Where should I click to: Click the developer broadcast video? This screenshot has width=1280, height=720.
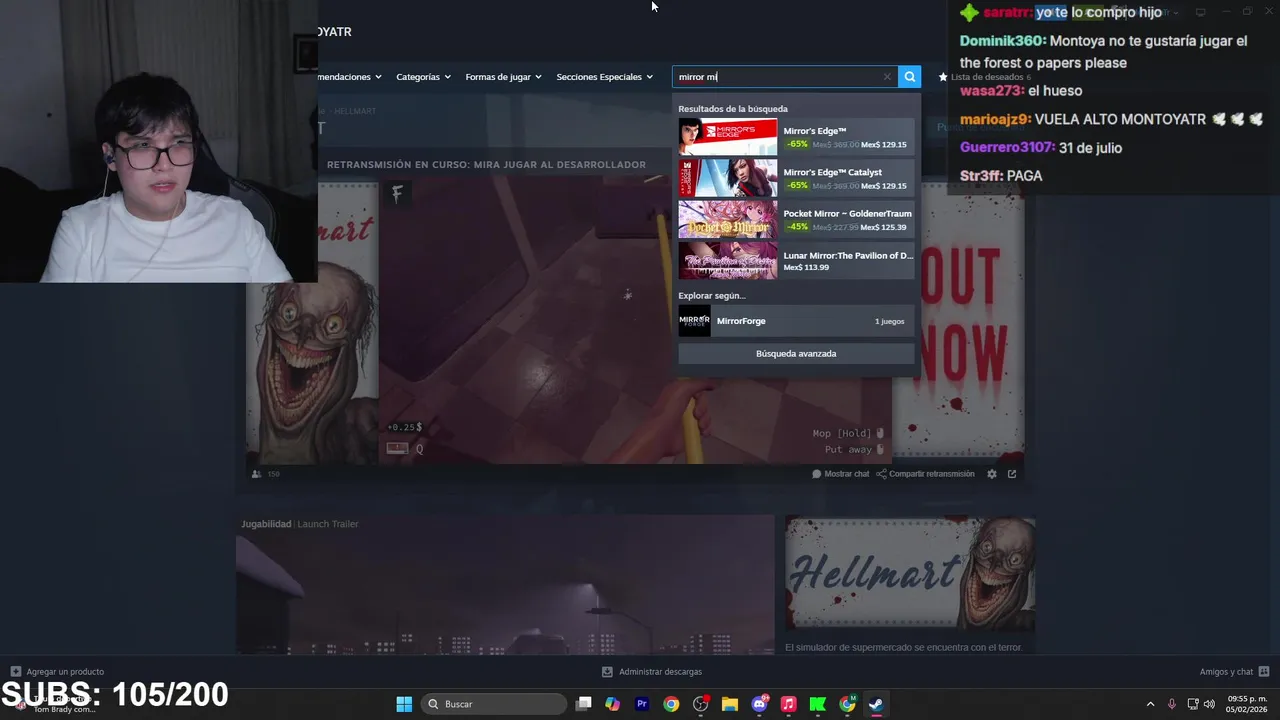pos(634,320)
